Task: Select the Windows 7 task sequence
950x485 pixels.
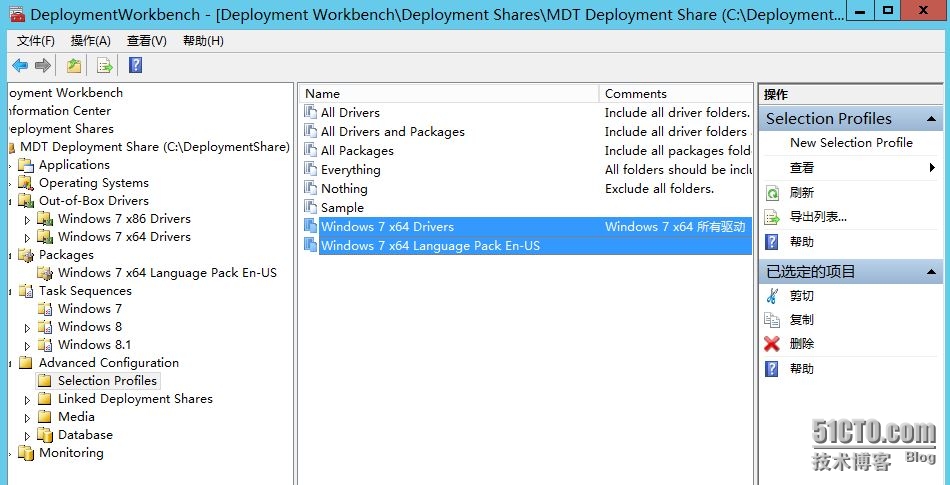Action: click(90, 309)
